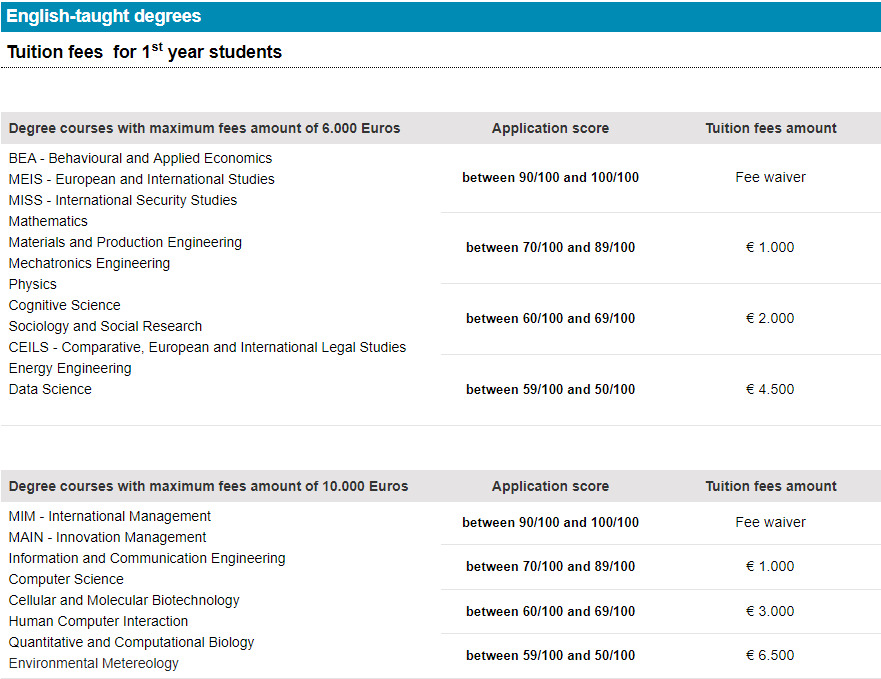Select the € 6.500 tuition fee amount

coord(770,655)
